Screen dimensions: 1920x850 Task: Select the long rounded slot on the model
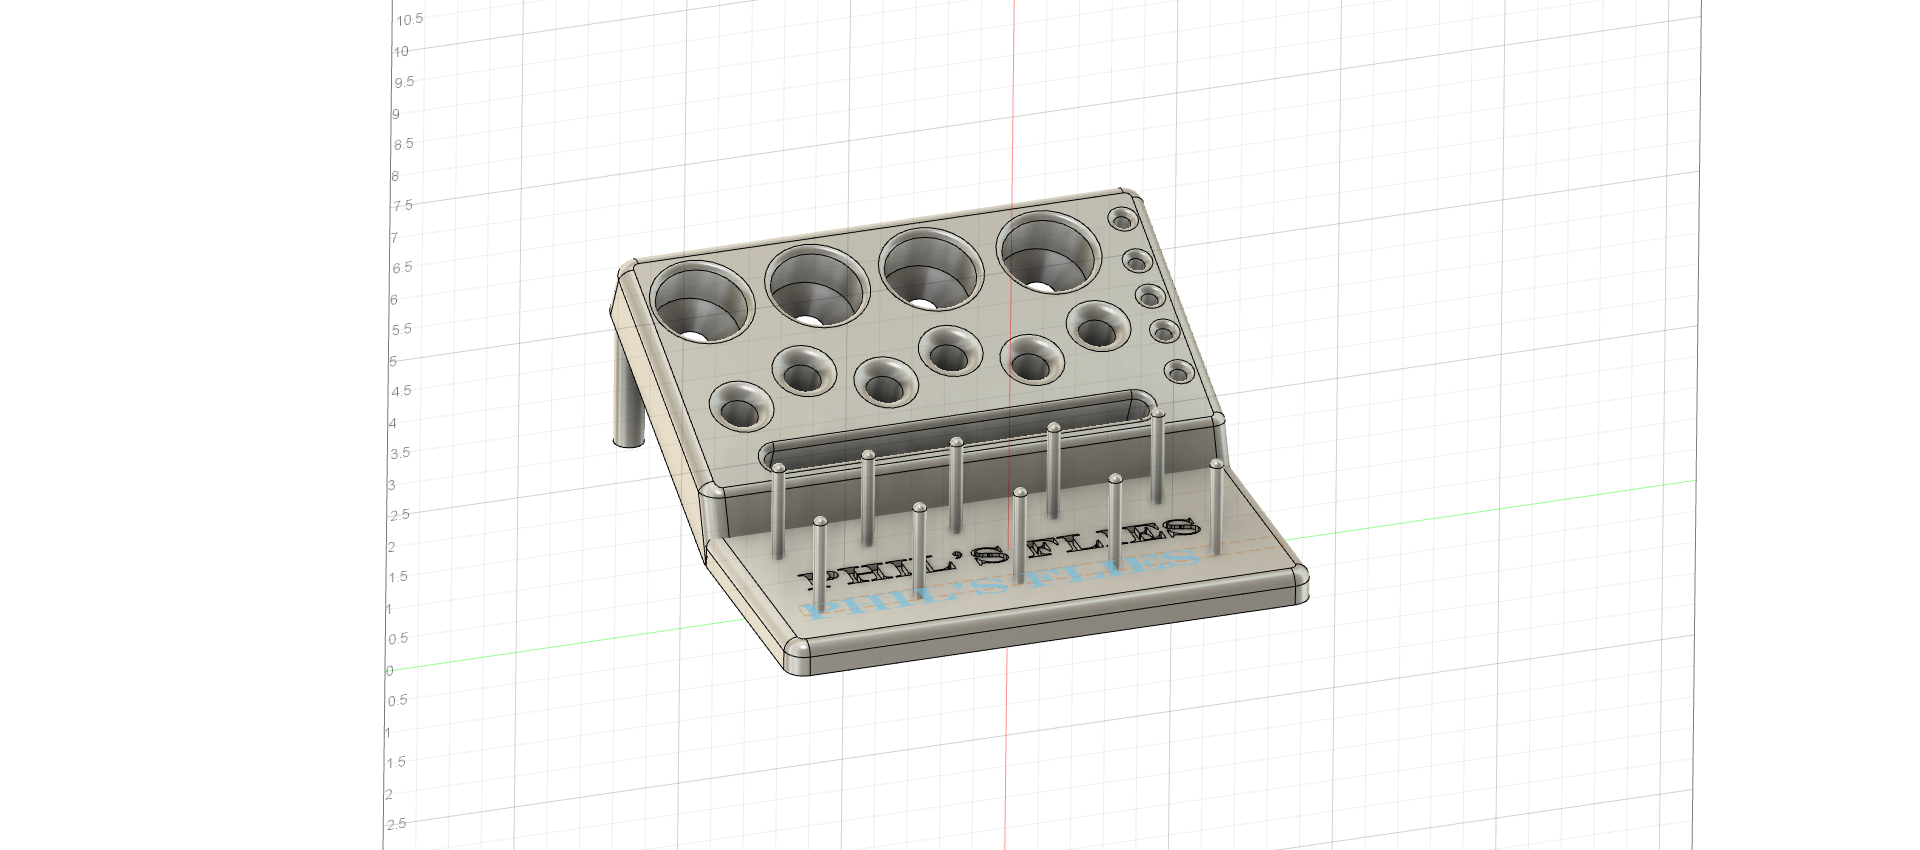coord(958,429)
